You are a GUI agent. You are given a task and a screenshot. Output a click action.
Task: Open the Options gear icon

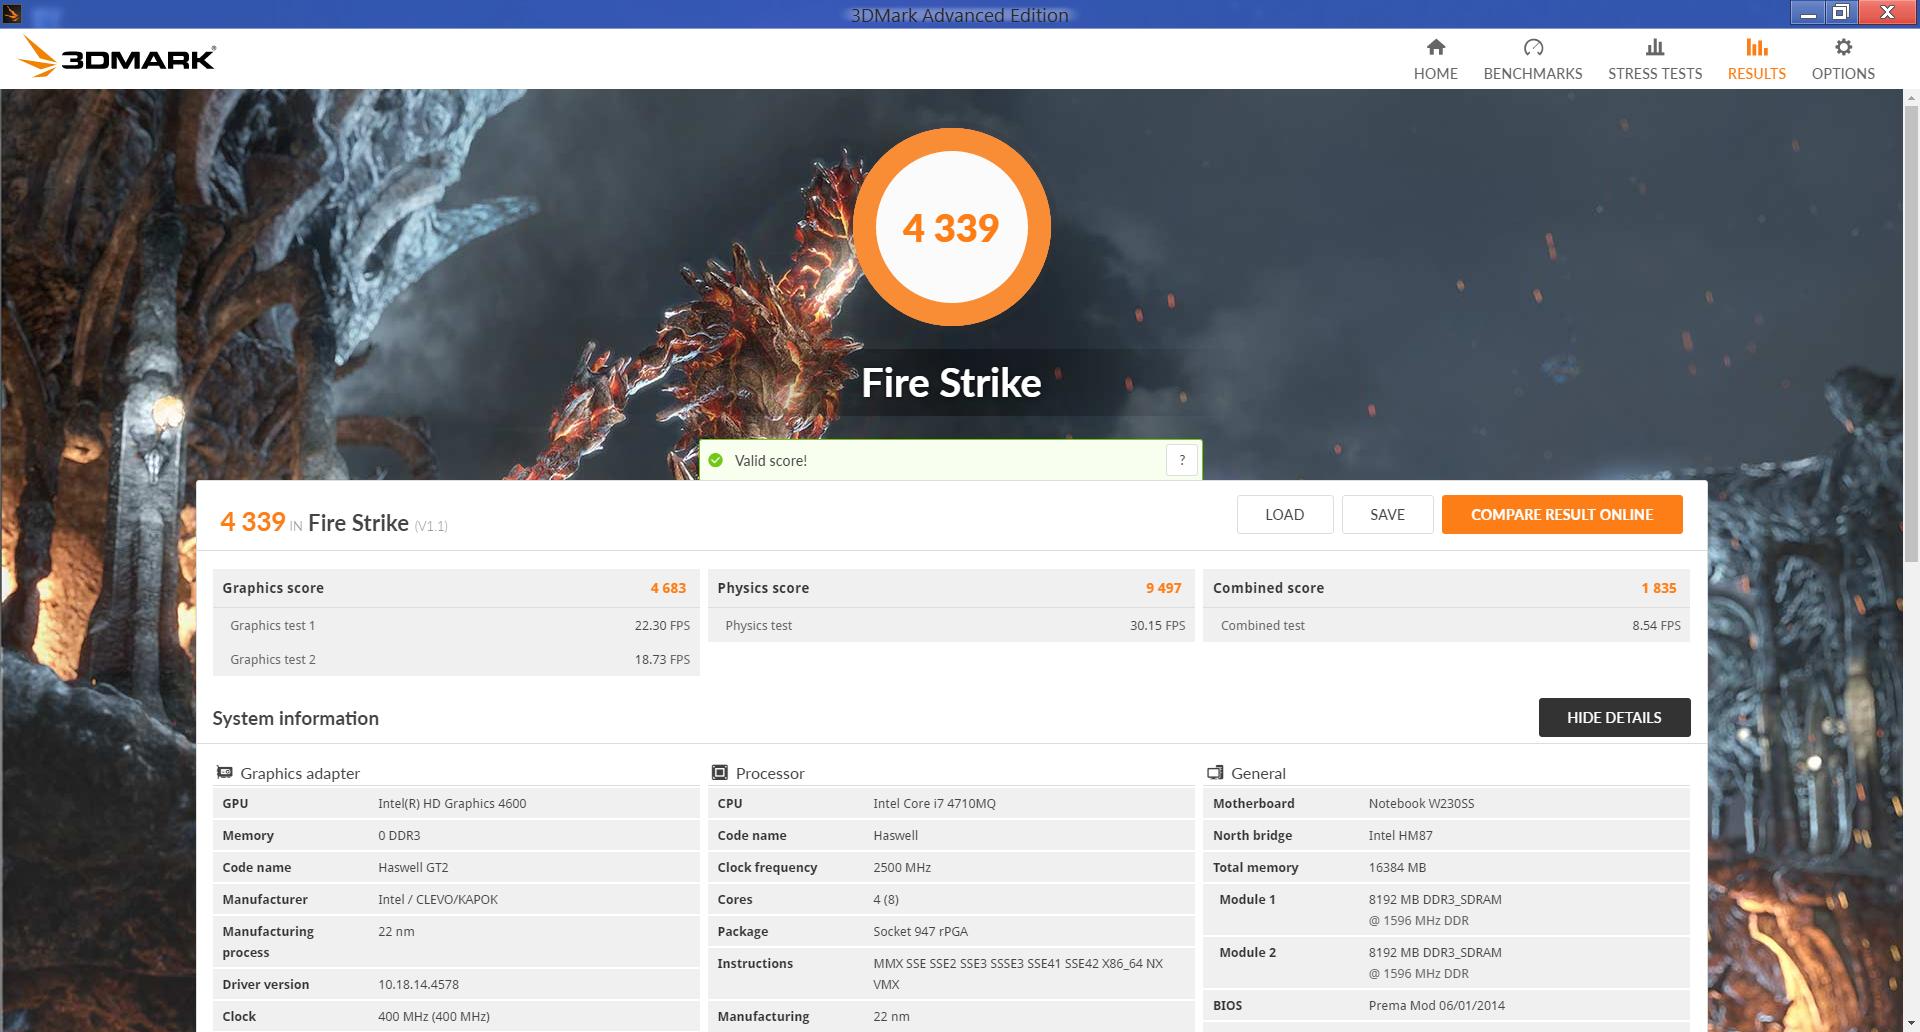1843,47
